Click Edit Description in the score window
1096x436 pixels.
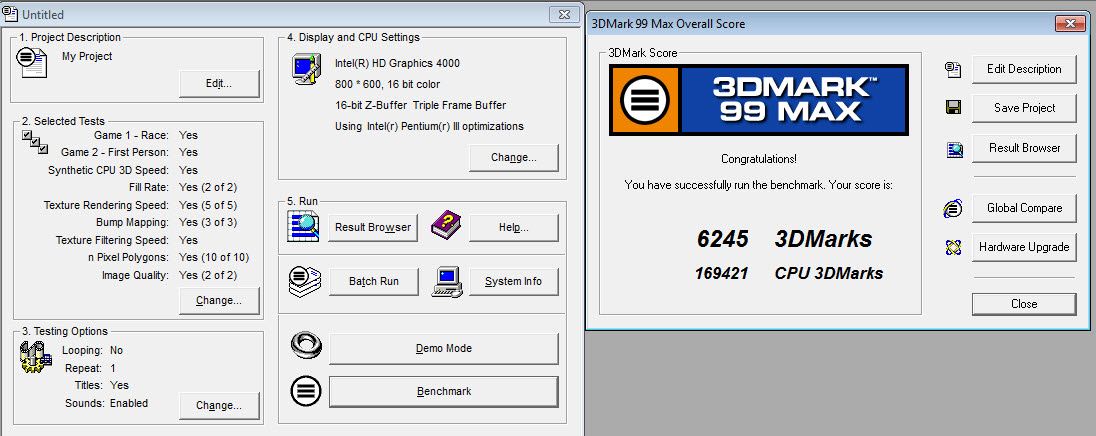point(1024,69)
